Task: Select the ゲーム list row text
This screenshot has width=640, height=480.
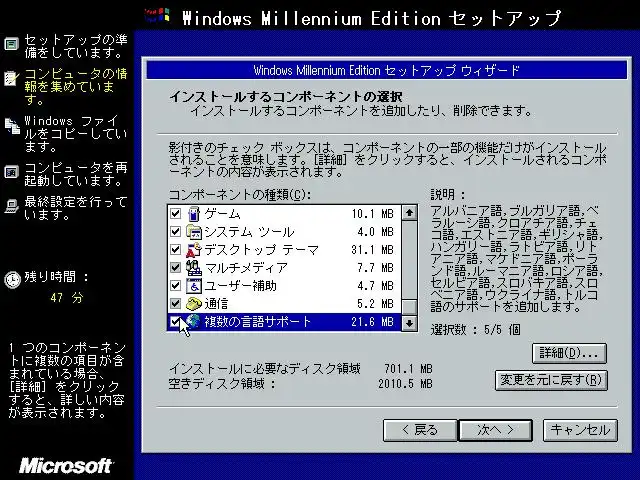Action: click(223, 214)
